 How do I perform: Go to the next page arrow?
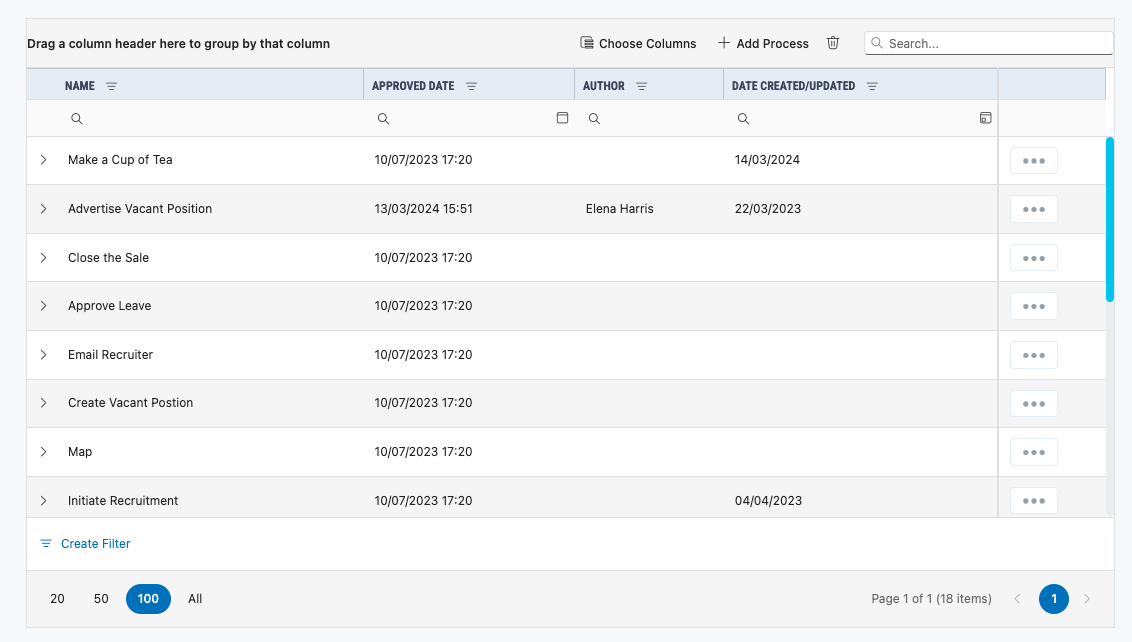pos(1087,599)
